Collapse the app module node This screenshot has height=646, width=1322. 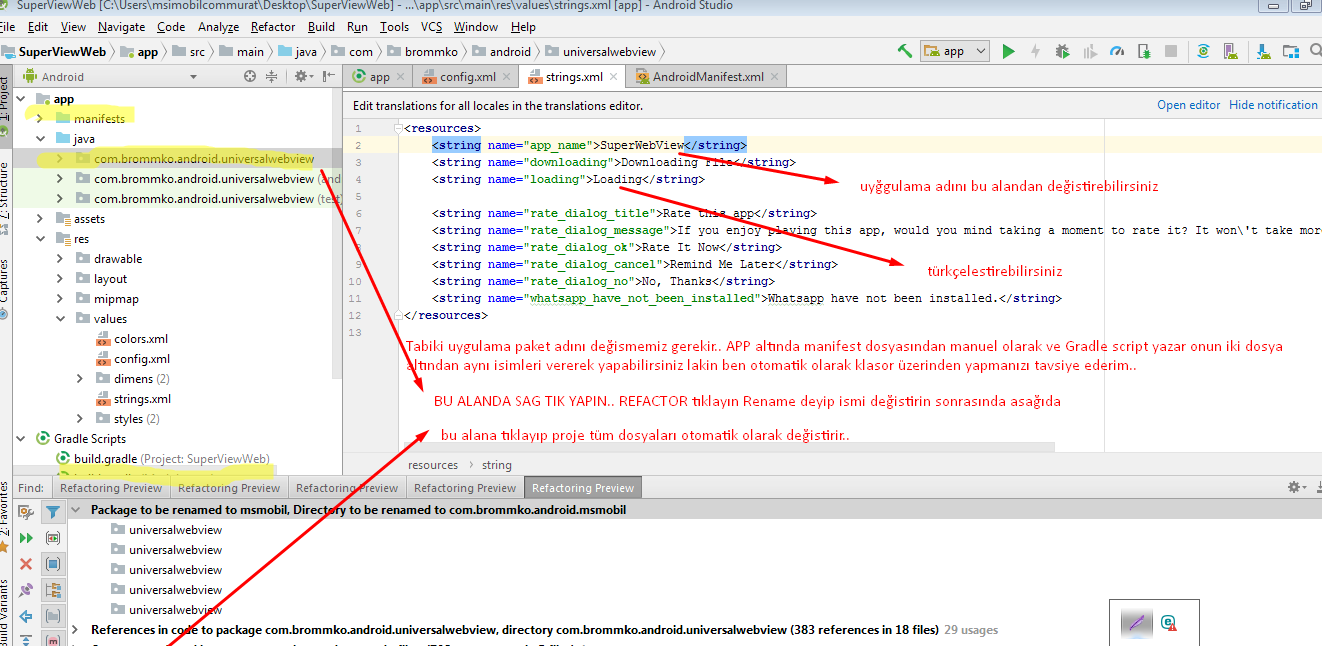click(21, 99)
